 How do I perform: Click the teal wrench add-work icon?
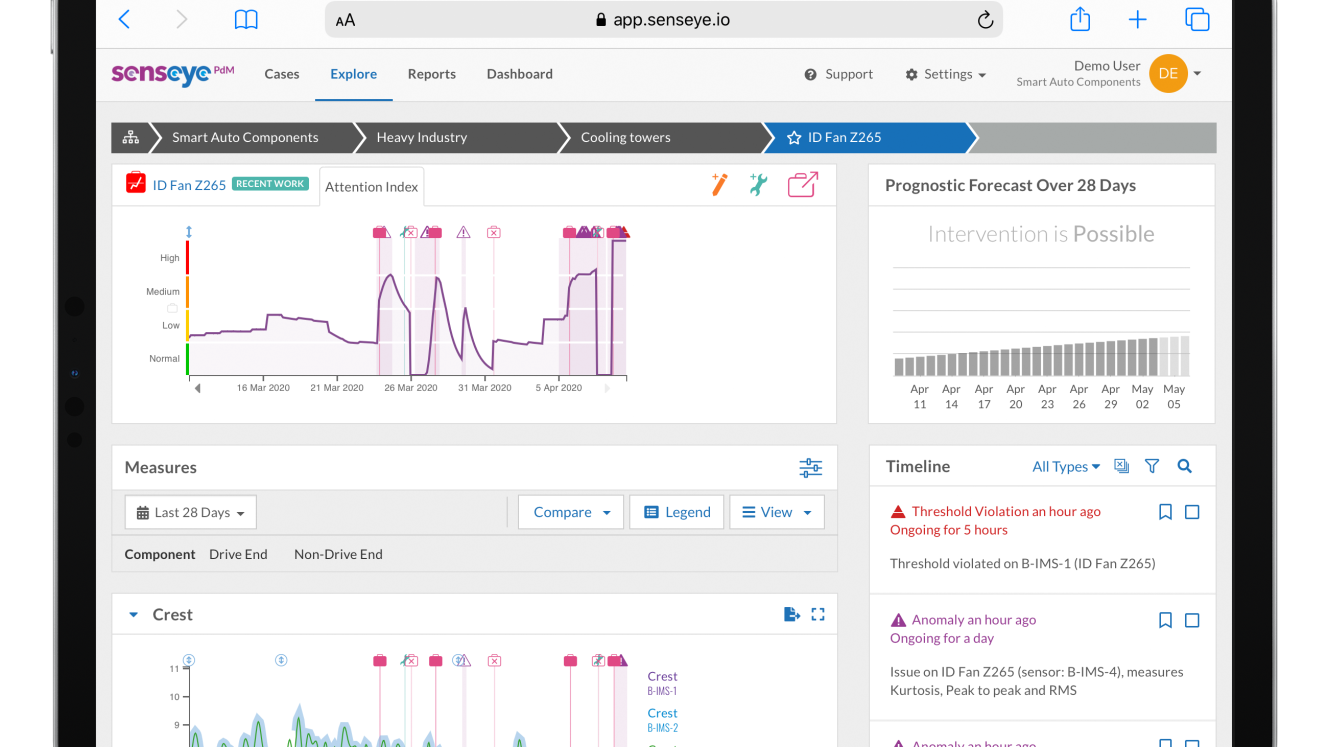(x=759, y=184)
